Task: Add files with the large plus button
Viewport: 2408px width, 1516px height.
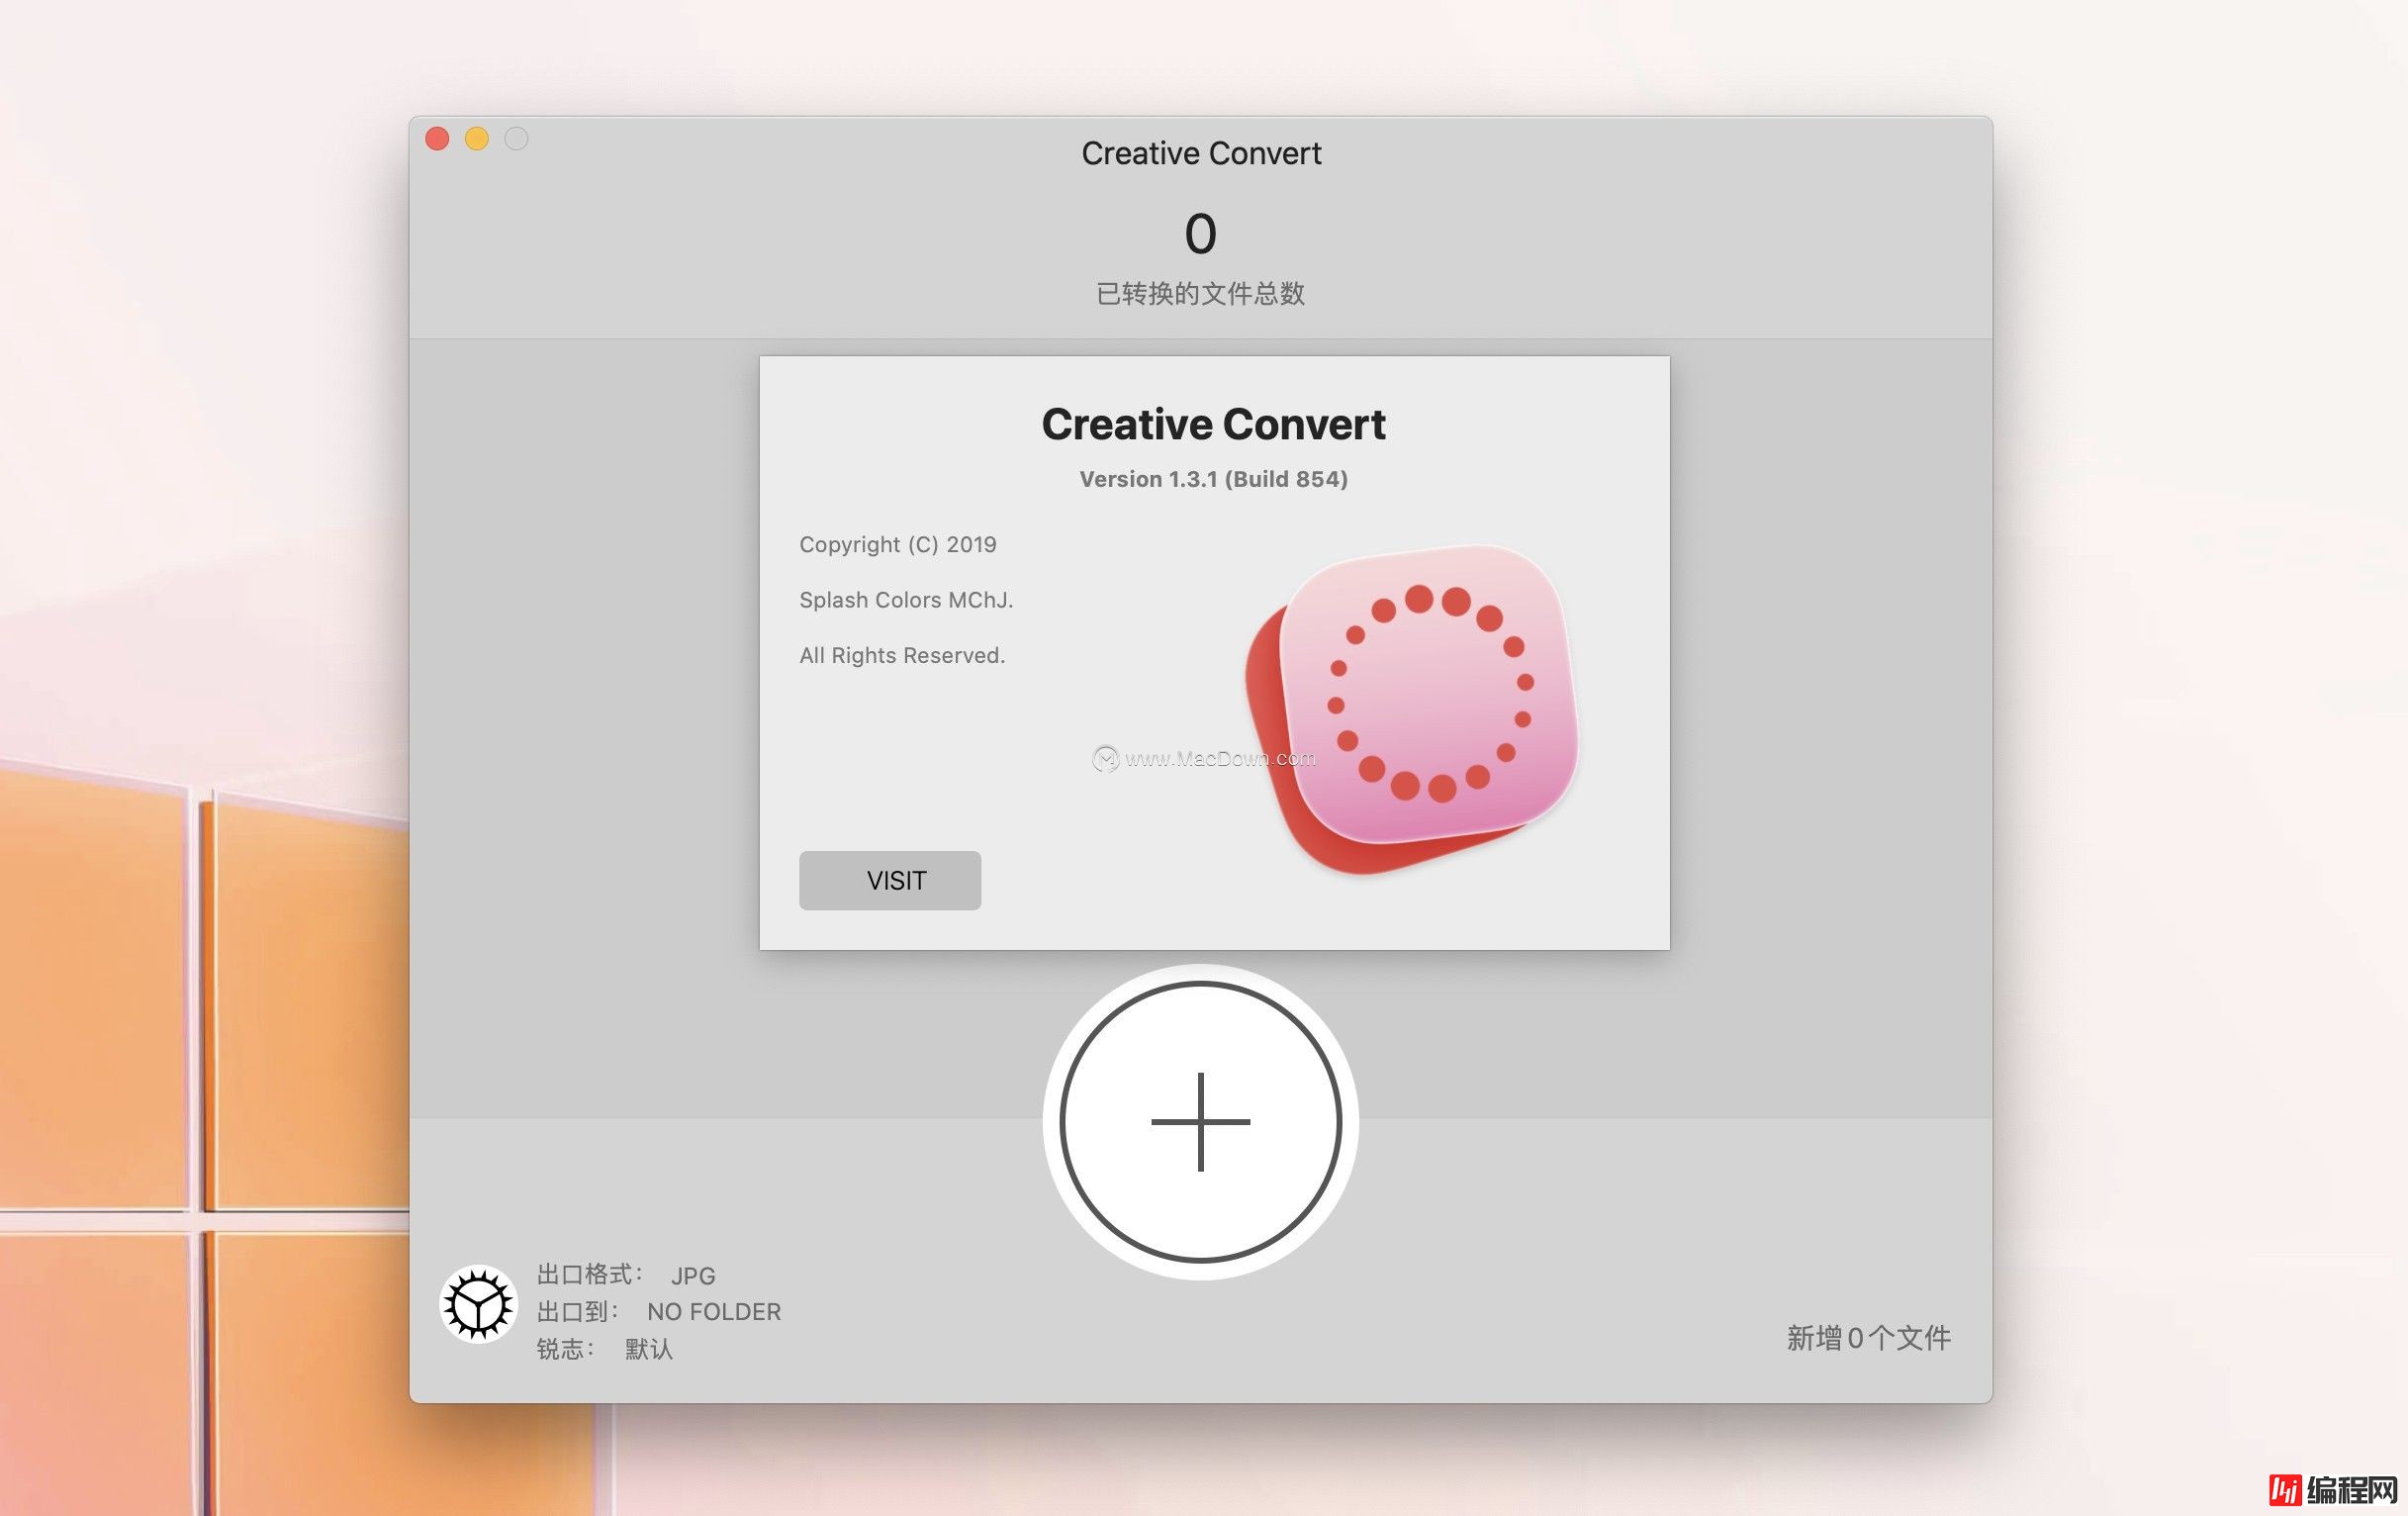Action: coord(1200,1122)
